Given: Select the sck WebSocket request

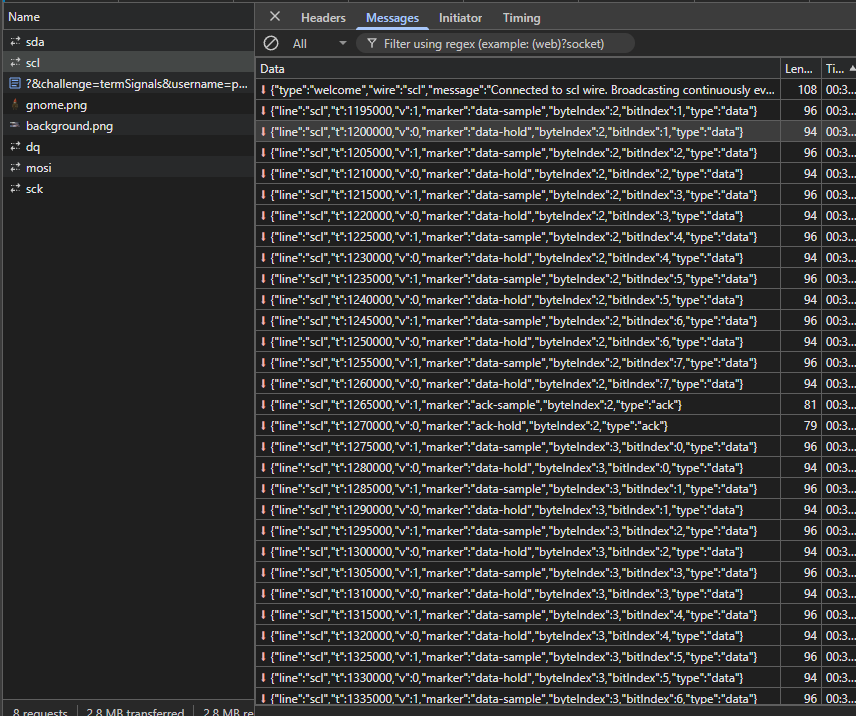Looking at the screenshot, I should [129, 189].
